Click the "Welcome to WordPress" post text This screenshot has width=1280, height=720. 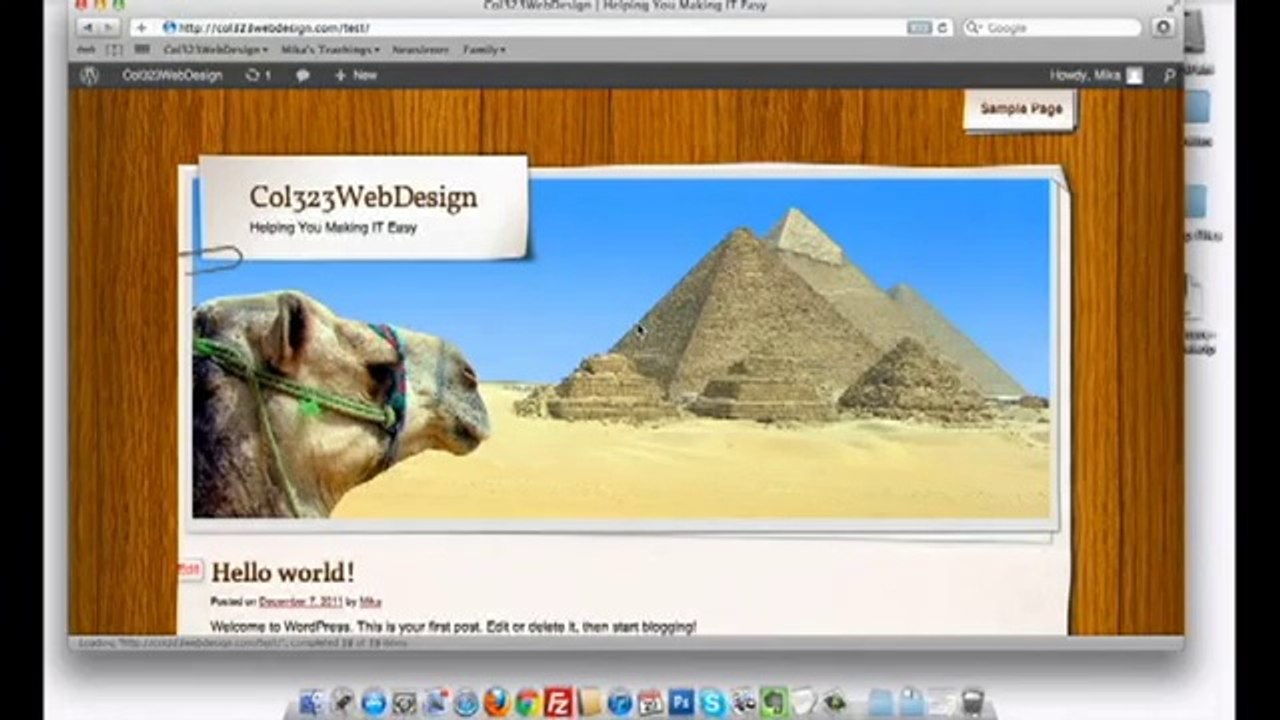point(453,627)
